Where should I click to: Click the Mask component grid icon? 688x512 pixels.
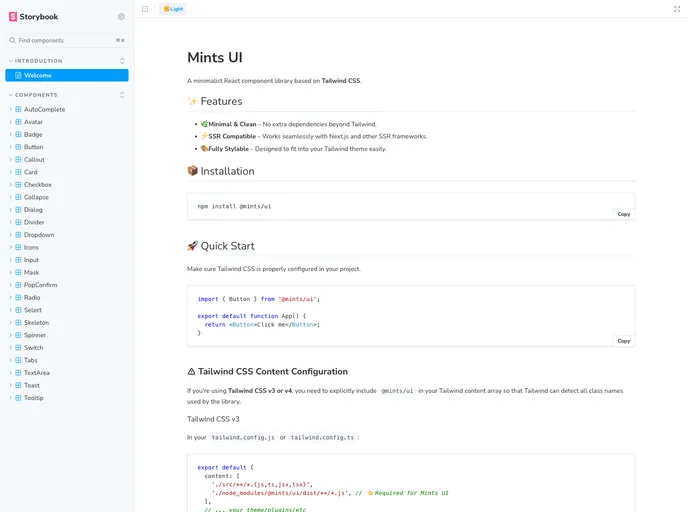coord(18,272)
